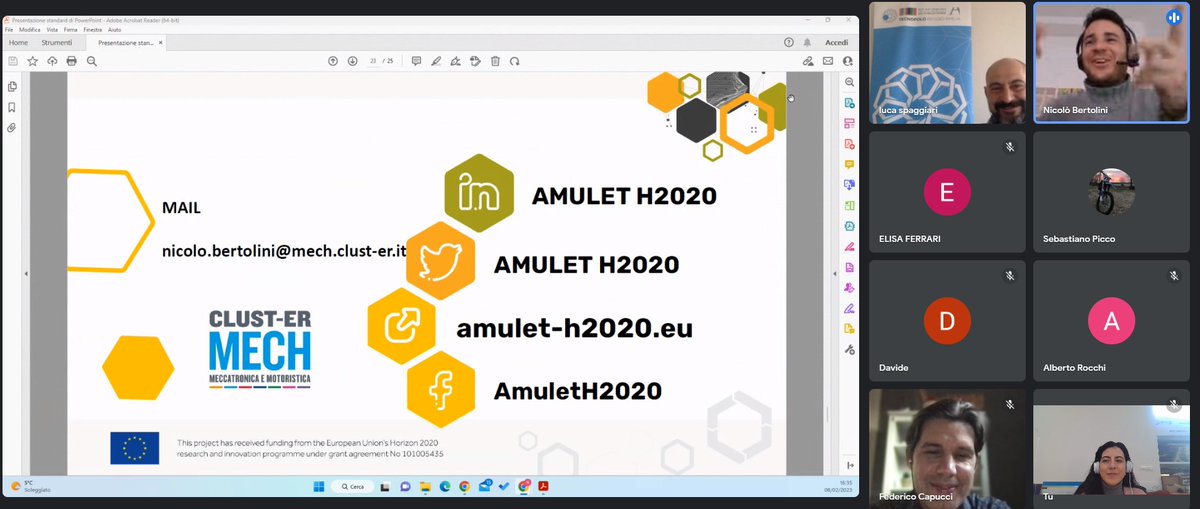The width and height of the screenshot is (1200, 509).
Task: Open the Modifica menu
Action: pos(29,30)
